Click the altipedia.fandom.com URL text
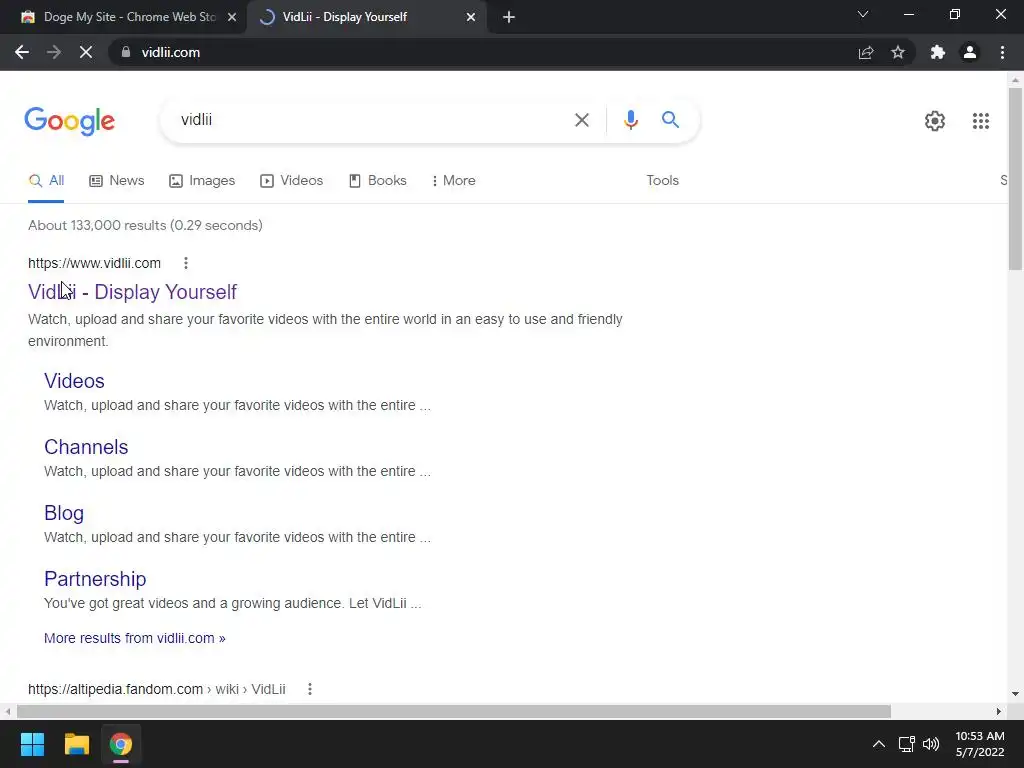This screenshot has width=1024, height=768. tap(157, 689)
